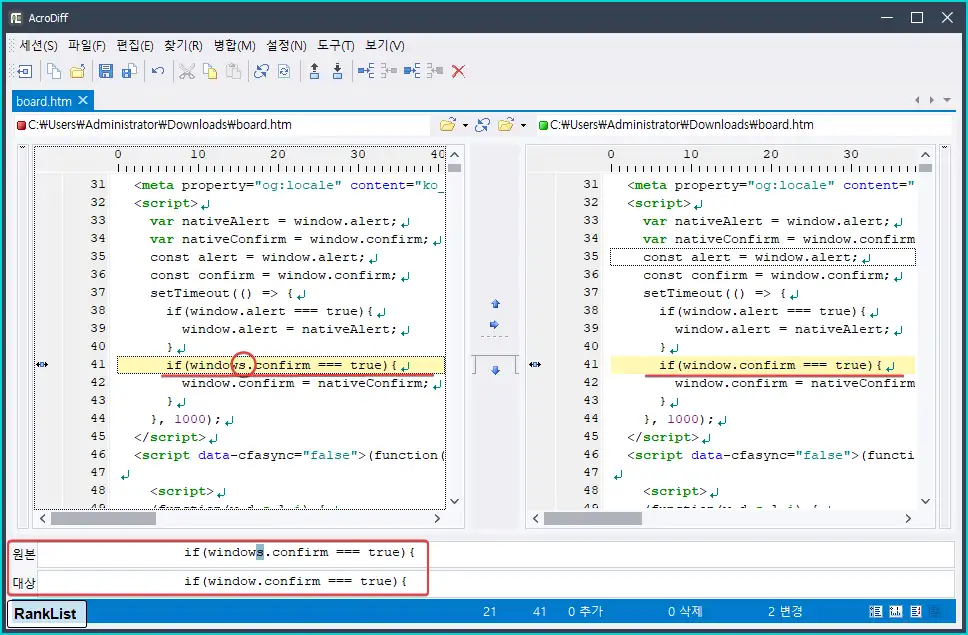Open the 설정(N) menu
Image resolution: width=968 pixels, height=635 pixels.
(286, 46)
